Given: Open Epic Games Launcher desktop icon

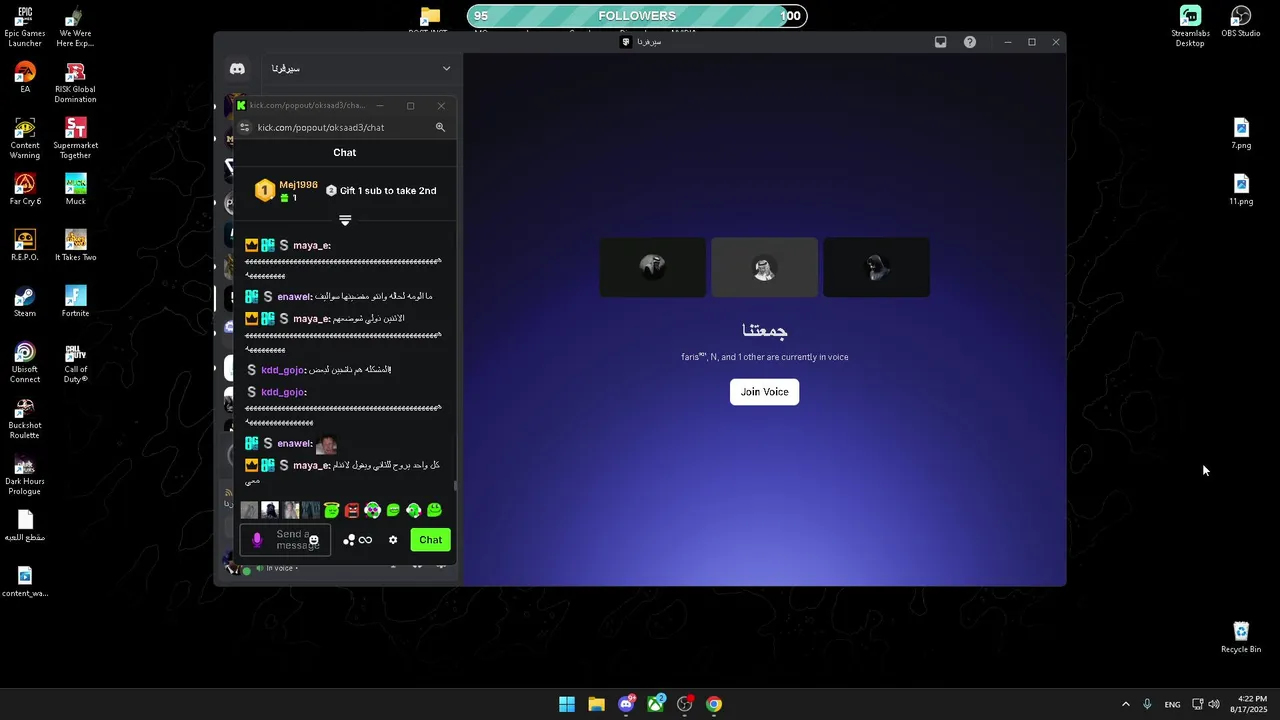Looking at the screenshot, I should pos(25,27).
